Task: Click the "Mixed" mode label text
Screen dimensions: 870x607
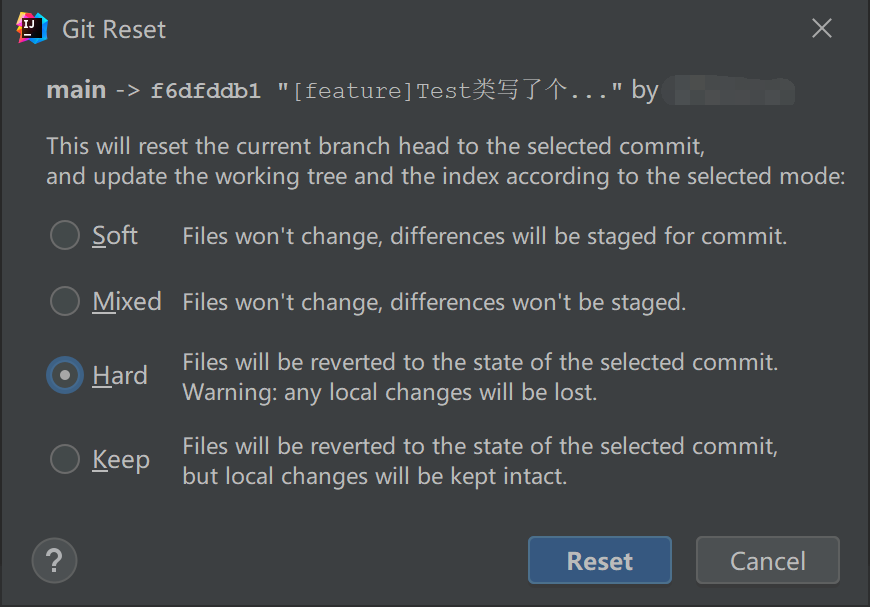Action: 127,301
